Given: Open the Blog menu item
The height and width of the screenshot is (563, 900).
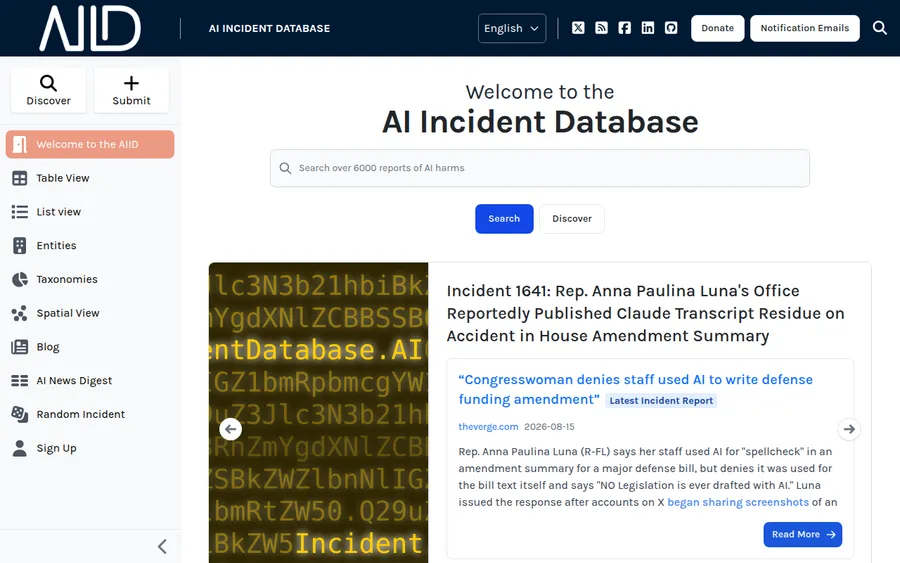Looking at the screenshot, I should click(90, 347).
